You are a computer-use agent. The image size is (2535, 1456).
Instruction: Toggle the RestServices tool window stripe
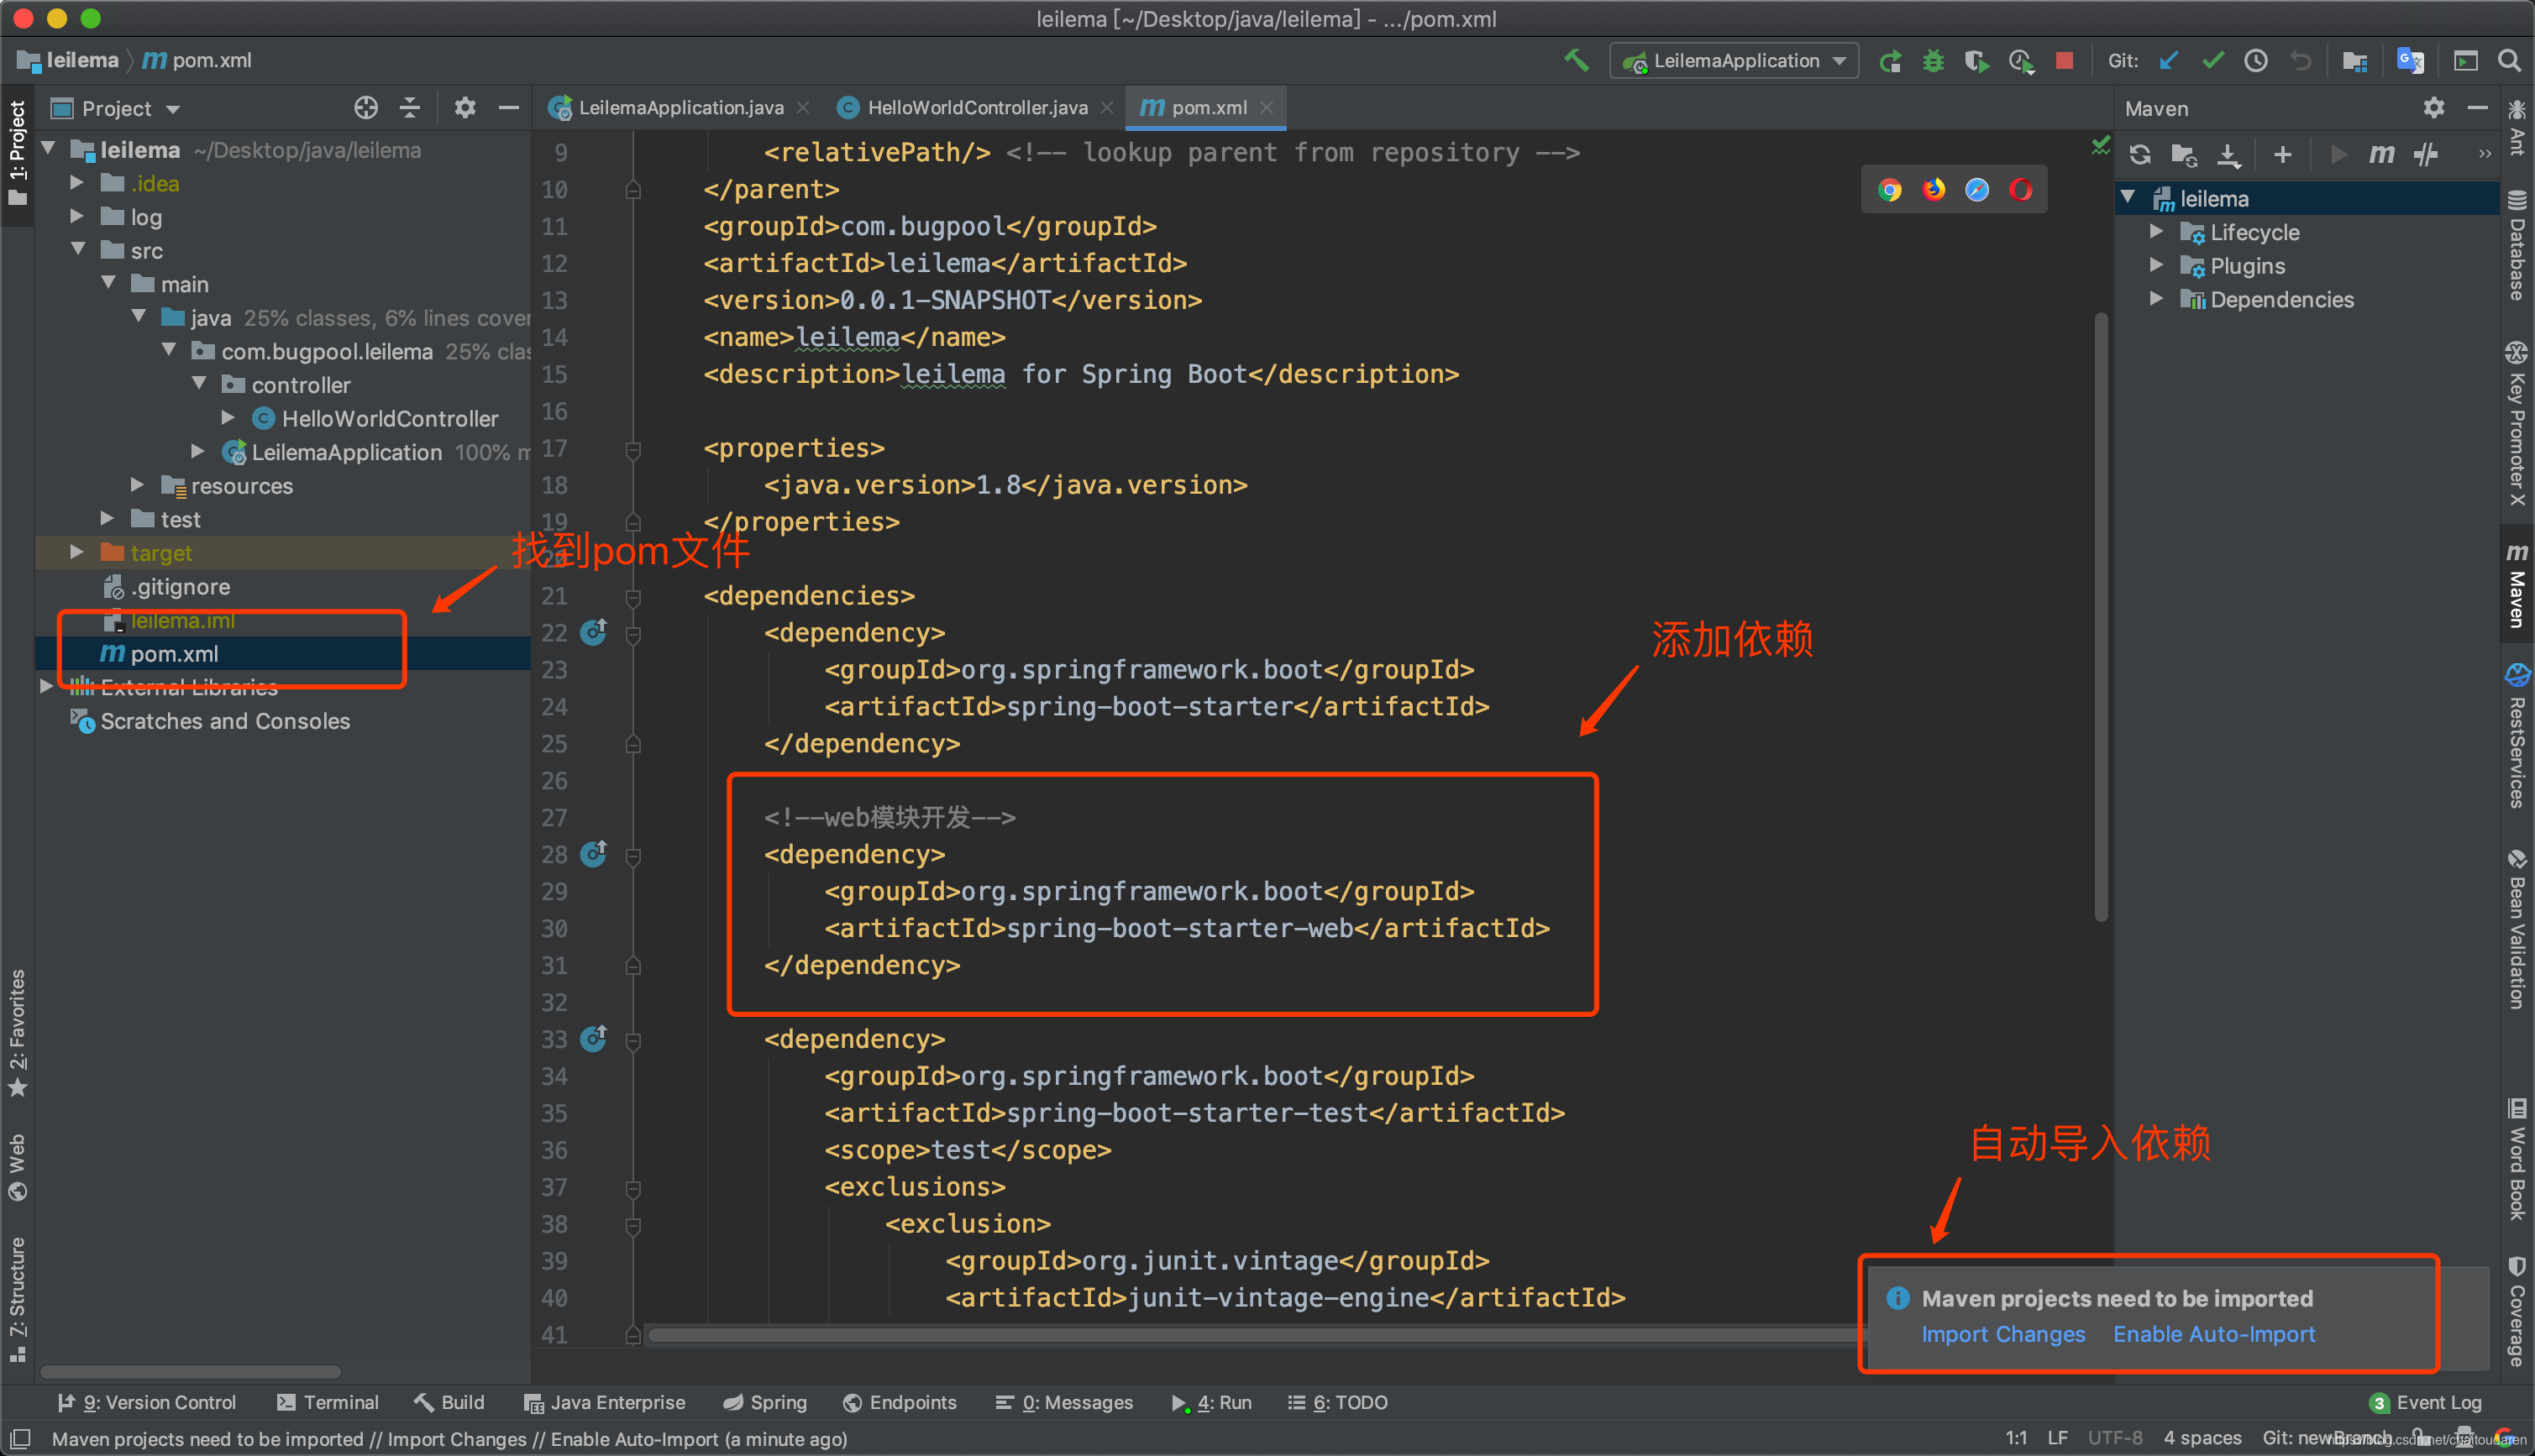point(2517,735)
